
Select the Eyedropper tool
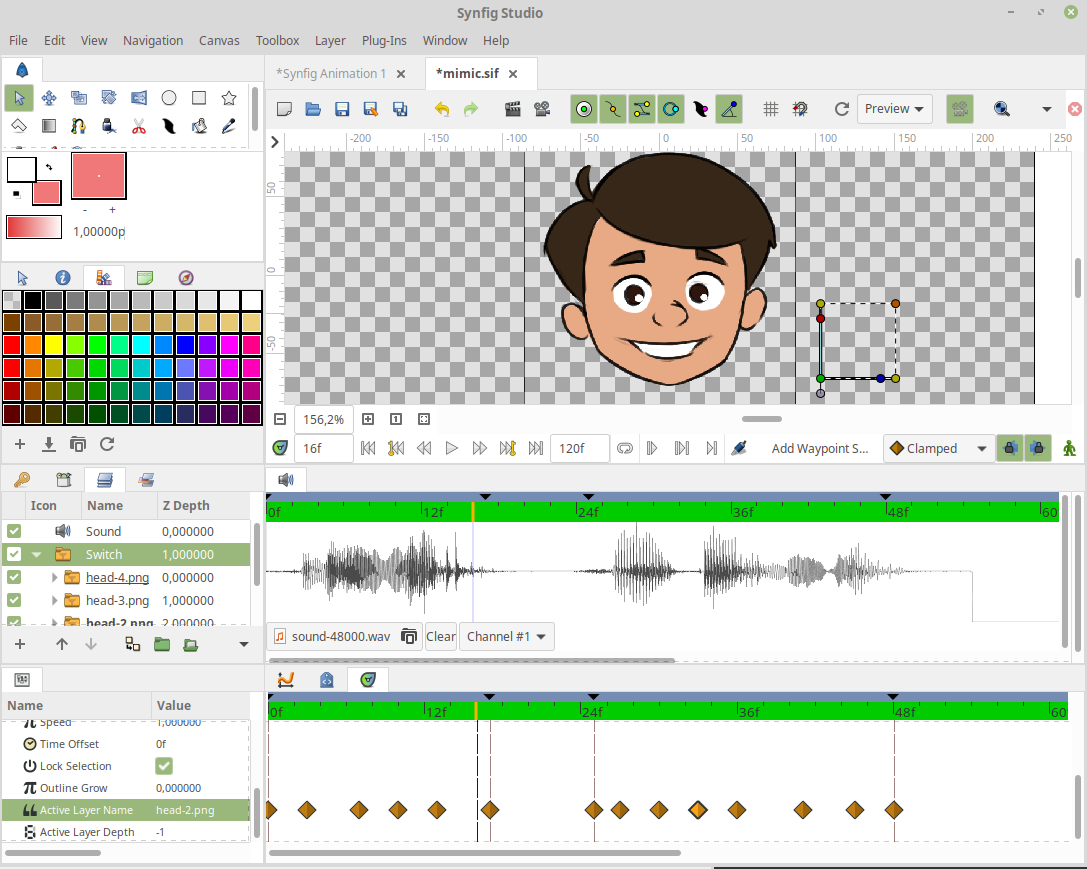pyautogui.click(x=229, y=126)
